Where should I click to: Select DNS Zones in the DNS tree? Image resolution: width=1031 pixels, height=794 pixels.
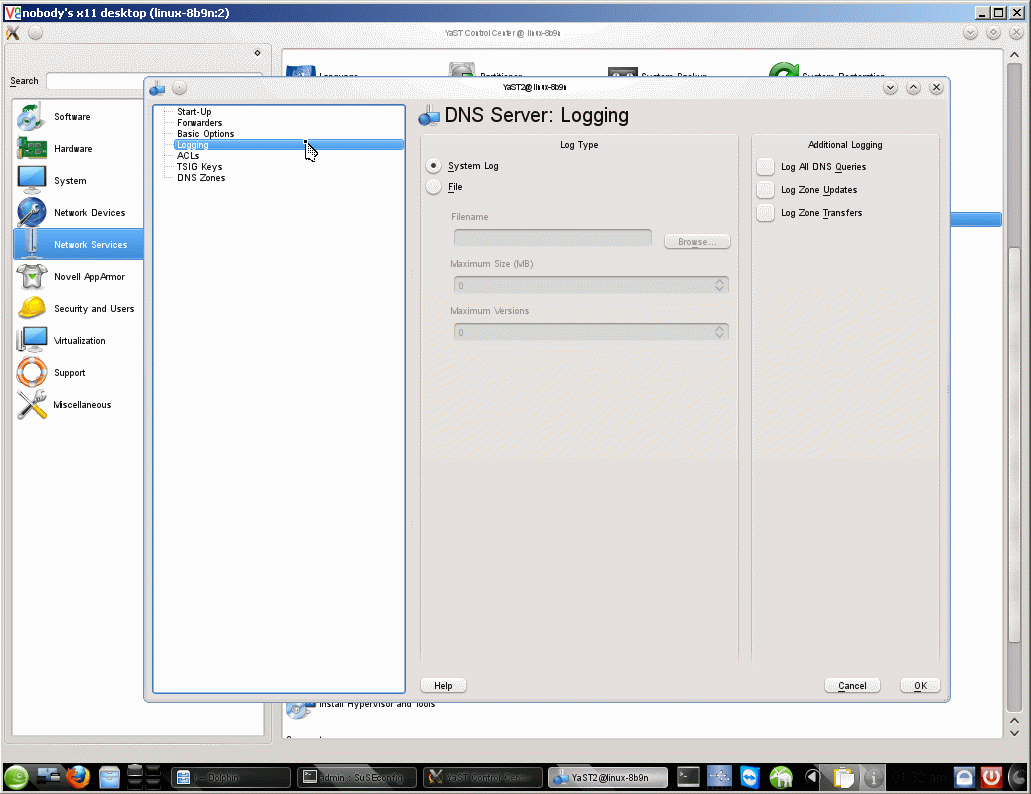click(x=201, y=178)
